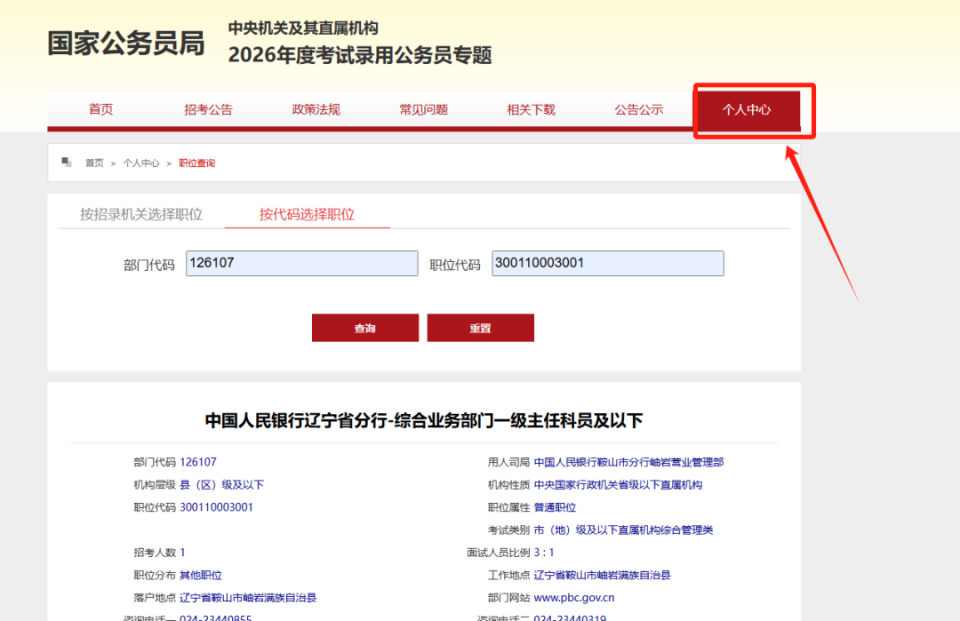Click the breadcrumb location icon

[x=67, y=162]
